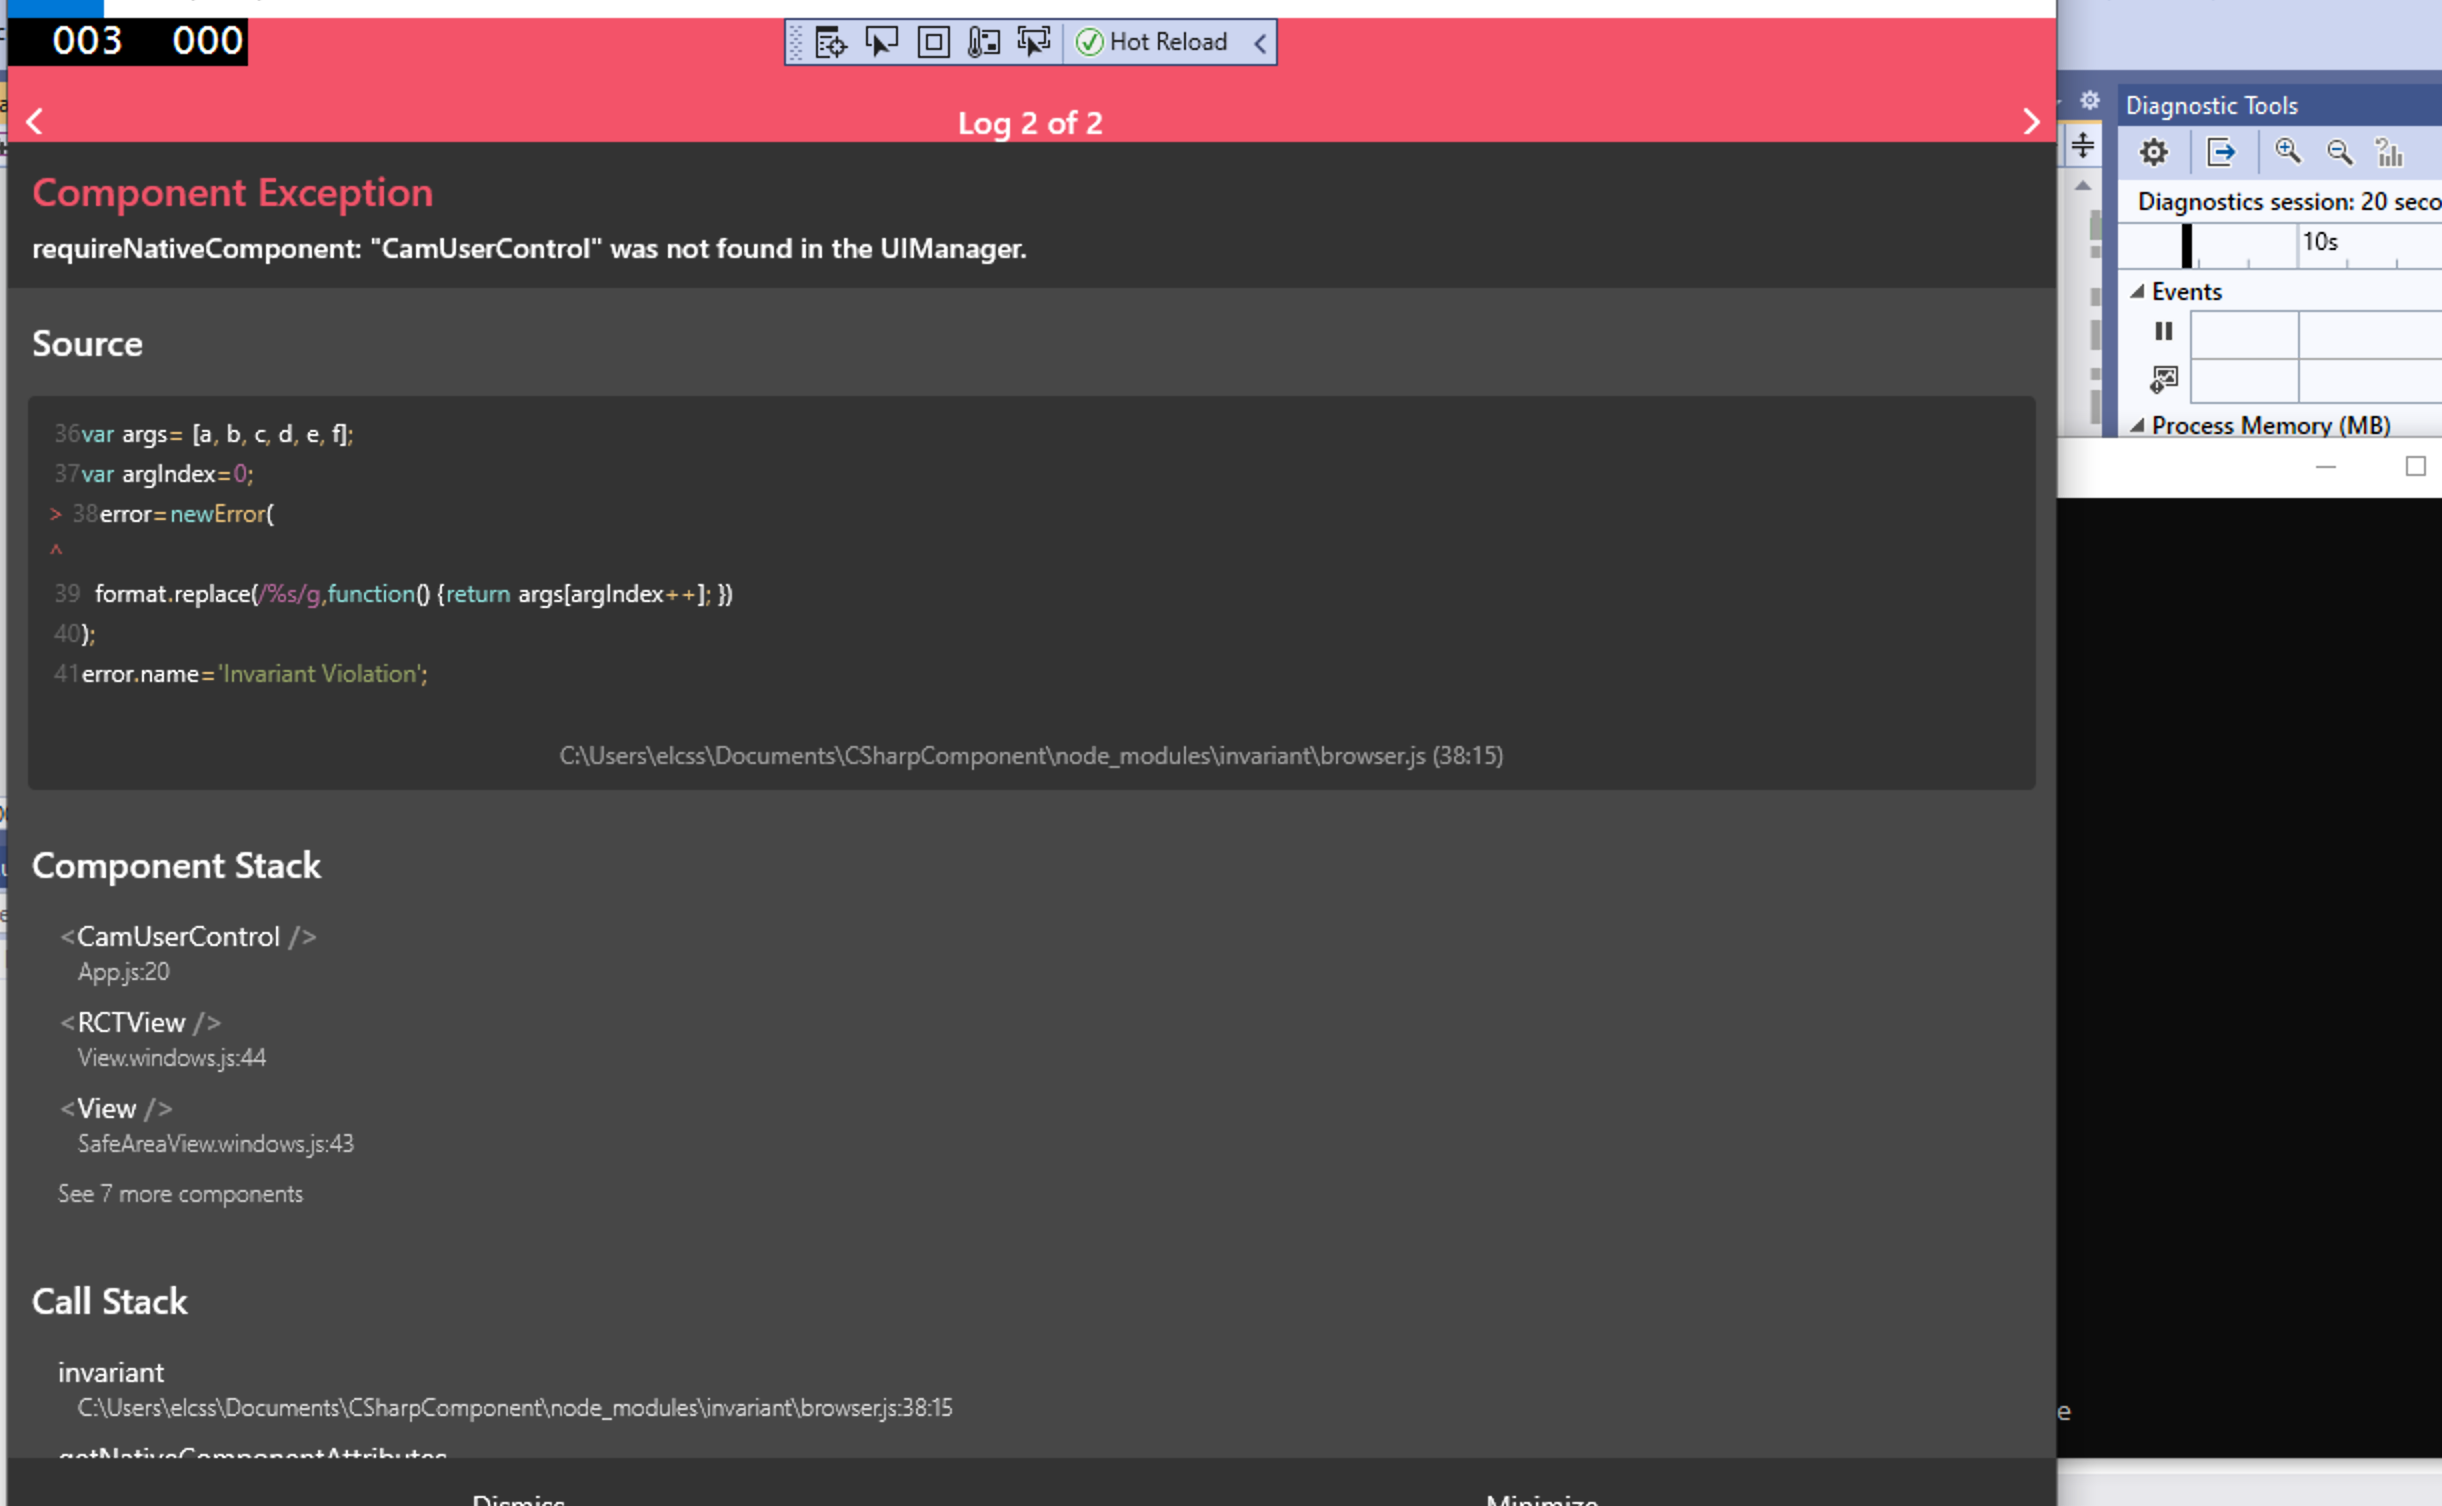Click the browser.js (38:15) source file path

click(x=1031, y=755)
